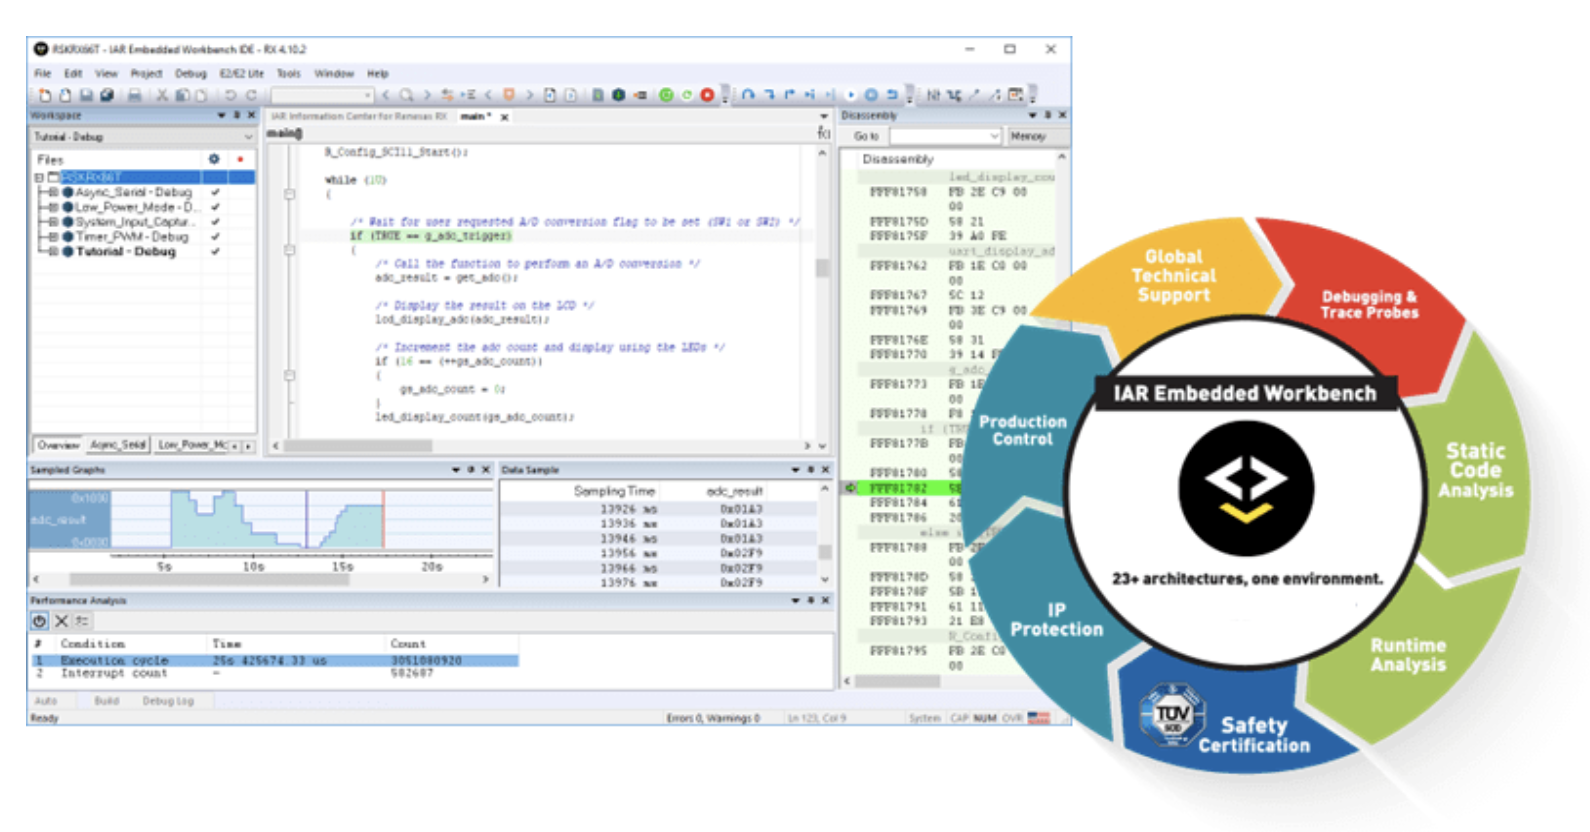1590x832 pixels.
Task: Click the X clear icon in Performance Analysis
Action: (x=61, y=621)
